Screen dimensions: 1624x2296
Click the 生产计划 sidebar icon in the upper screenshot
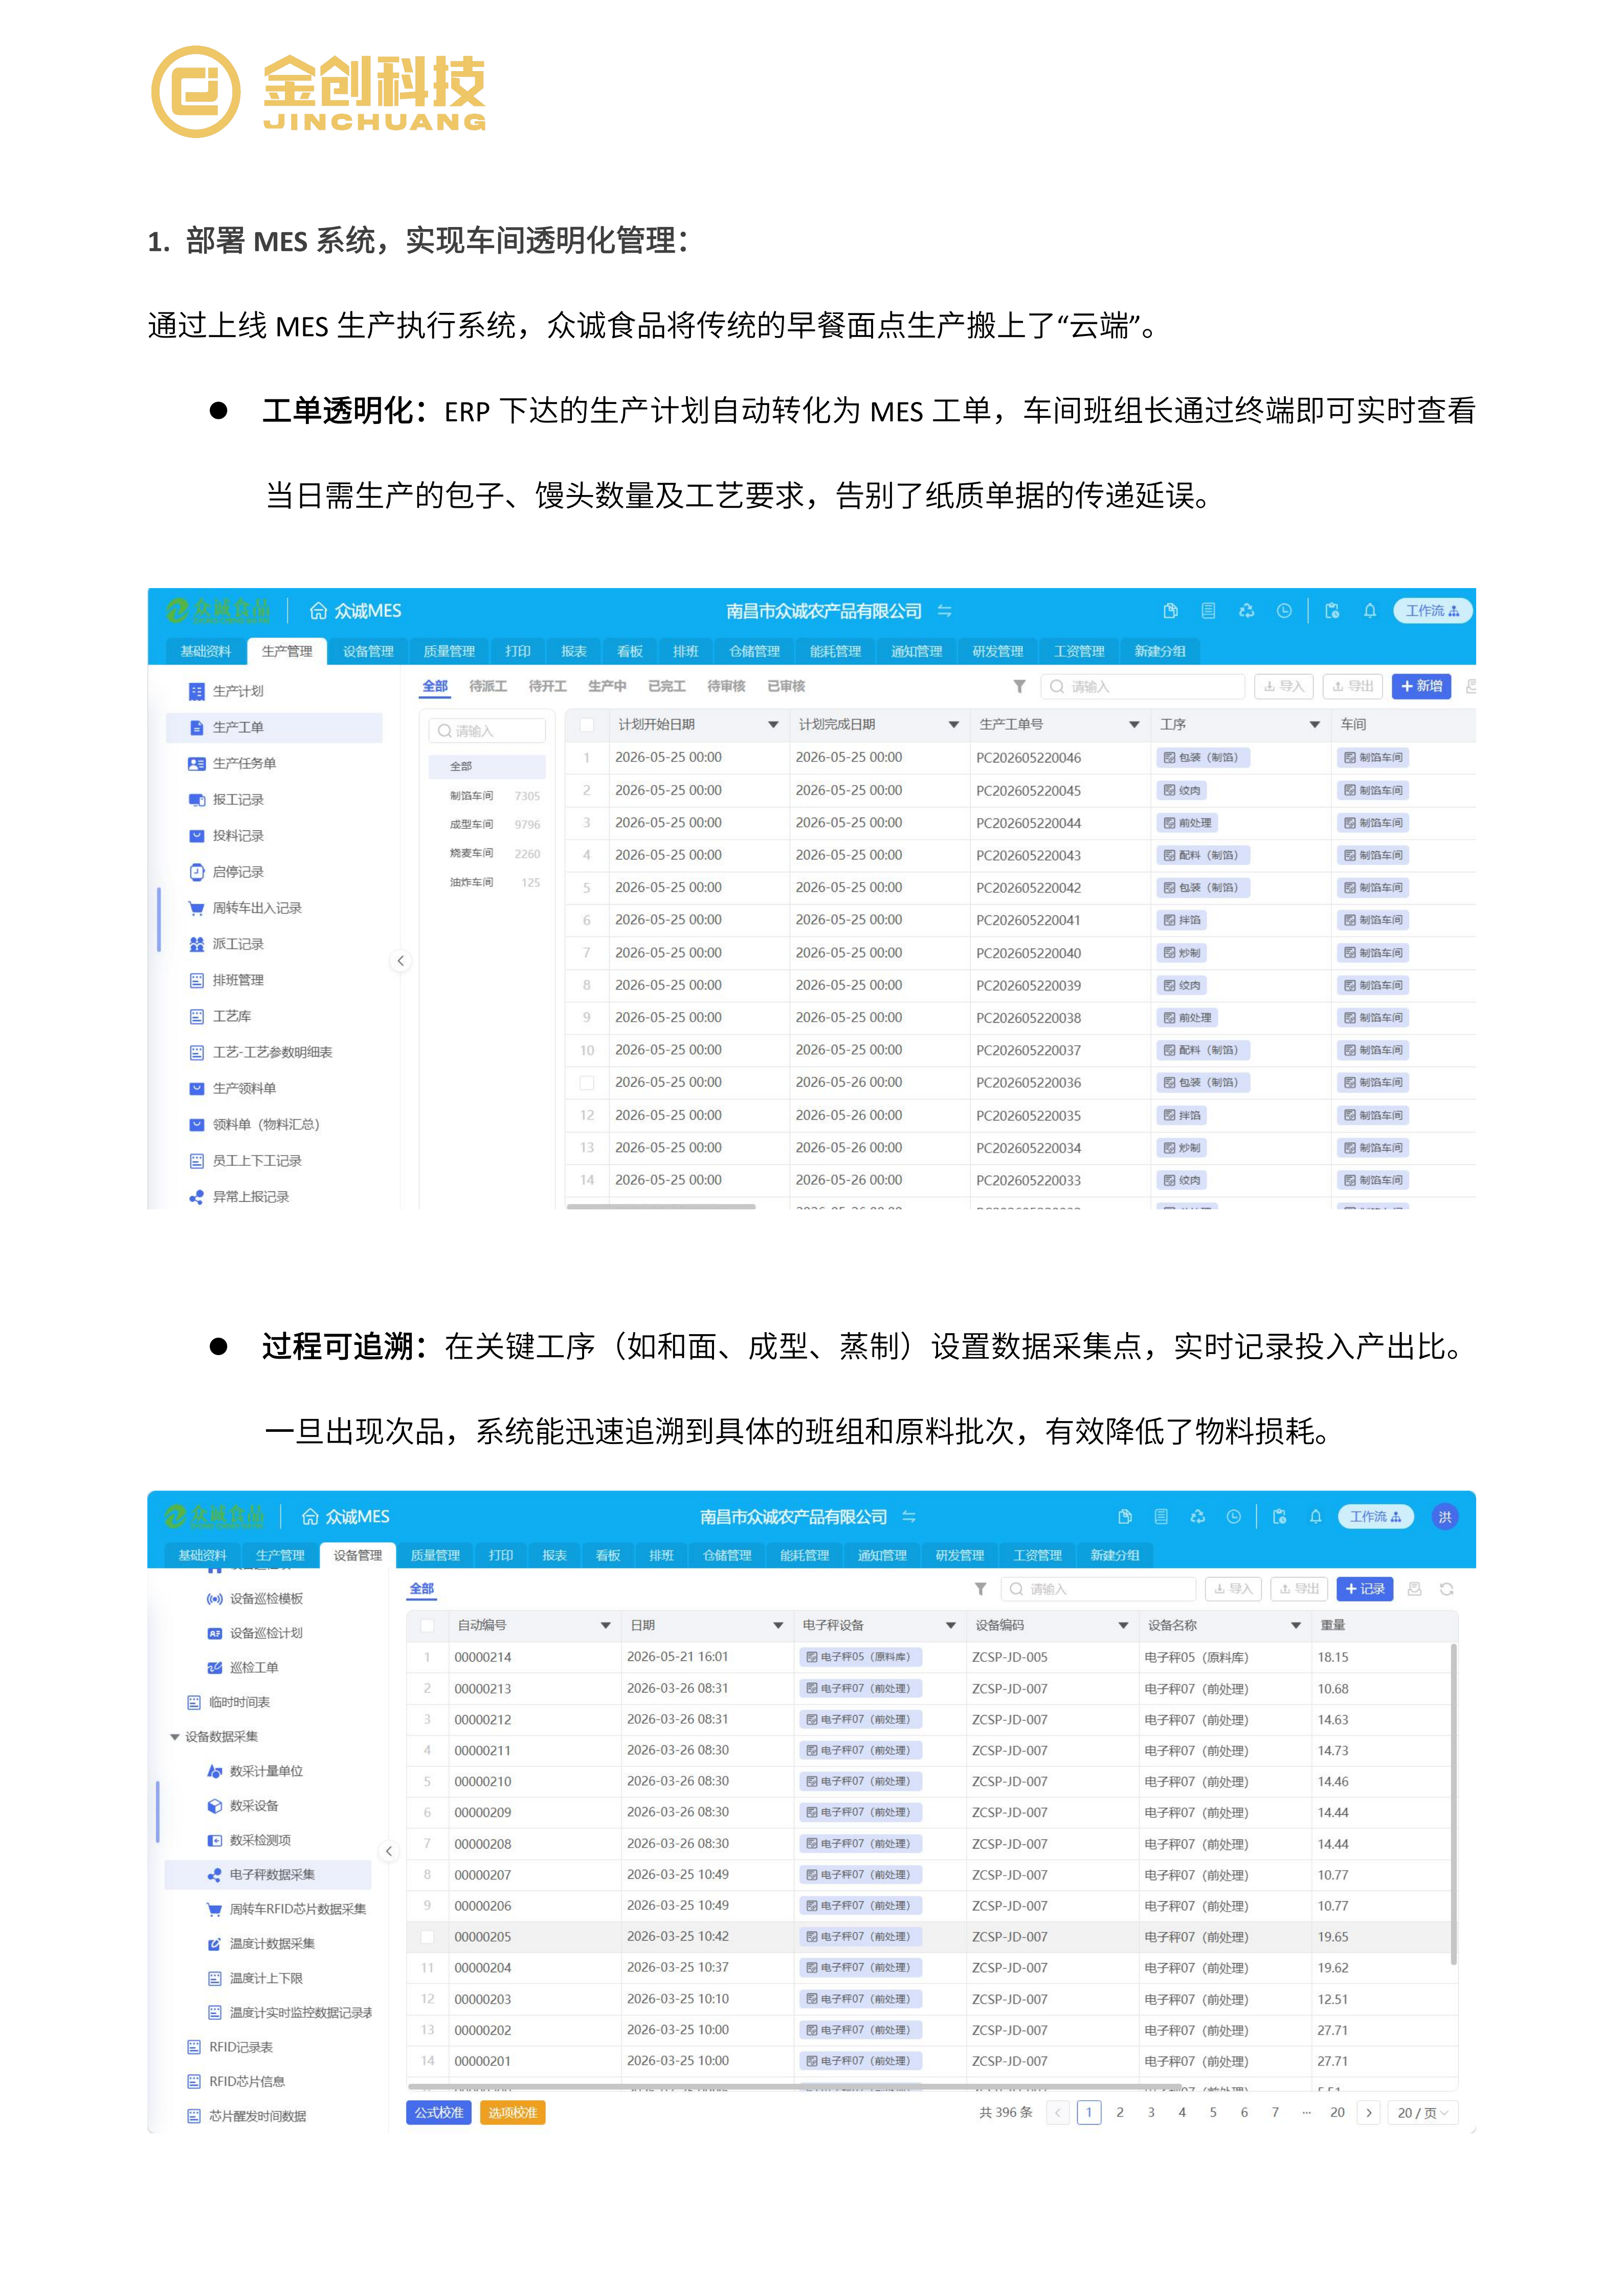196,691
